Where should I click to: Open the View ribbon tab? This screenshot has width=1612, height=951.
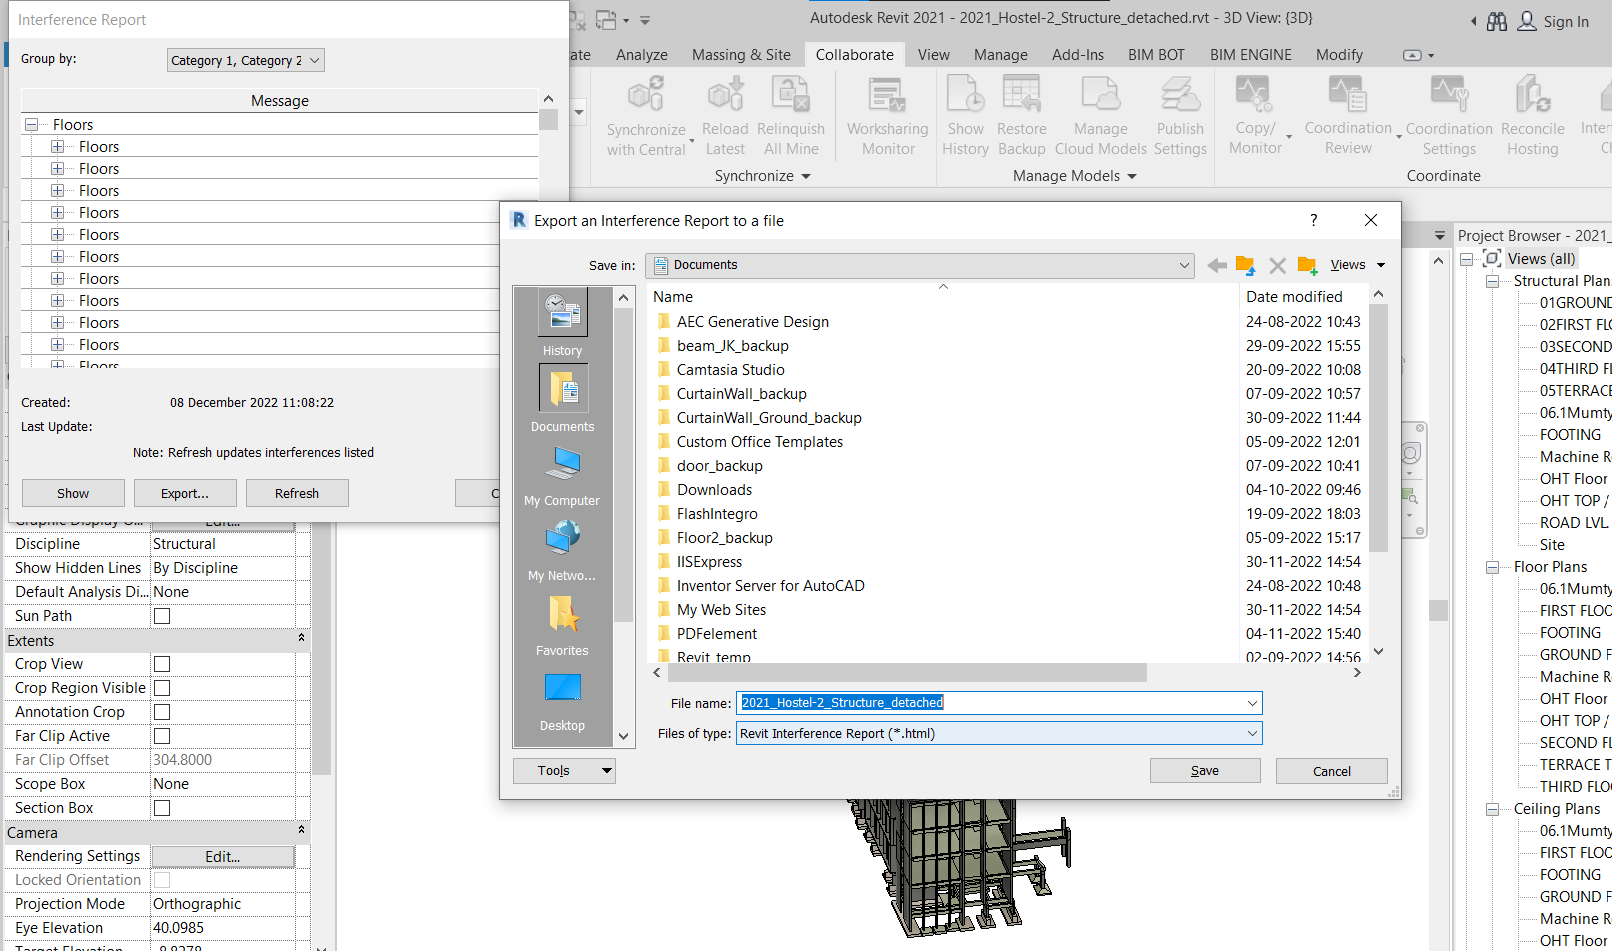(x=934, y=55)
